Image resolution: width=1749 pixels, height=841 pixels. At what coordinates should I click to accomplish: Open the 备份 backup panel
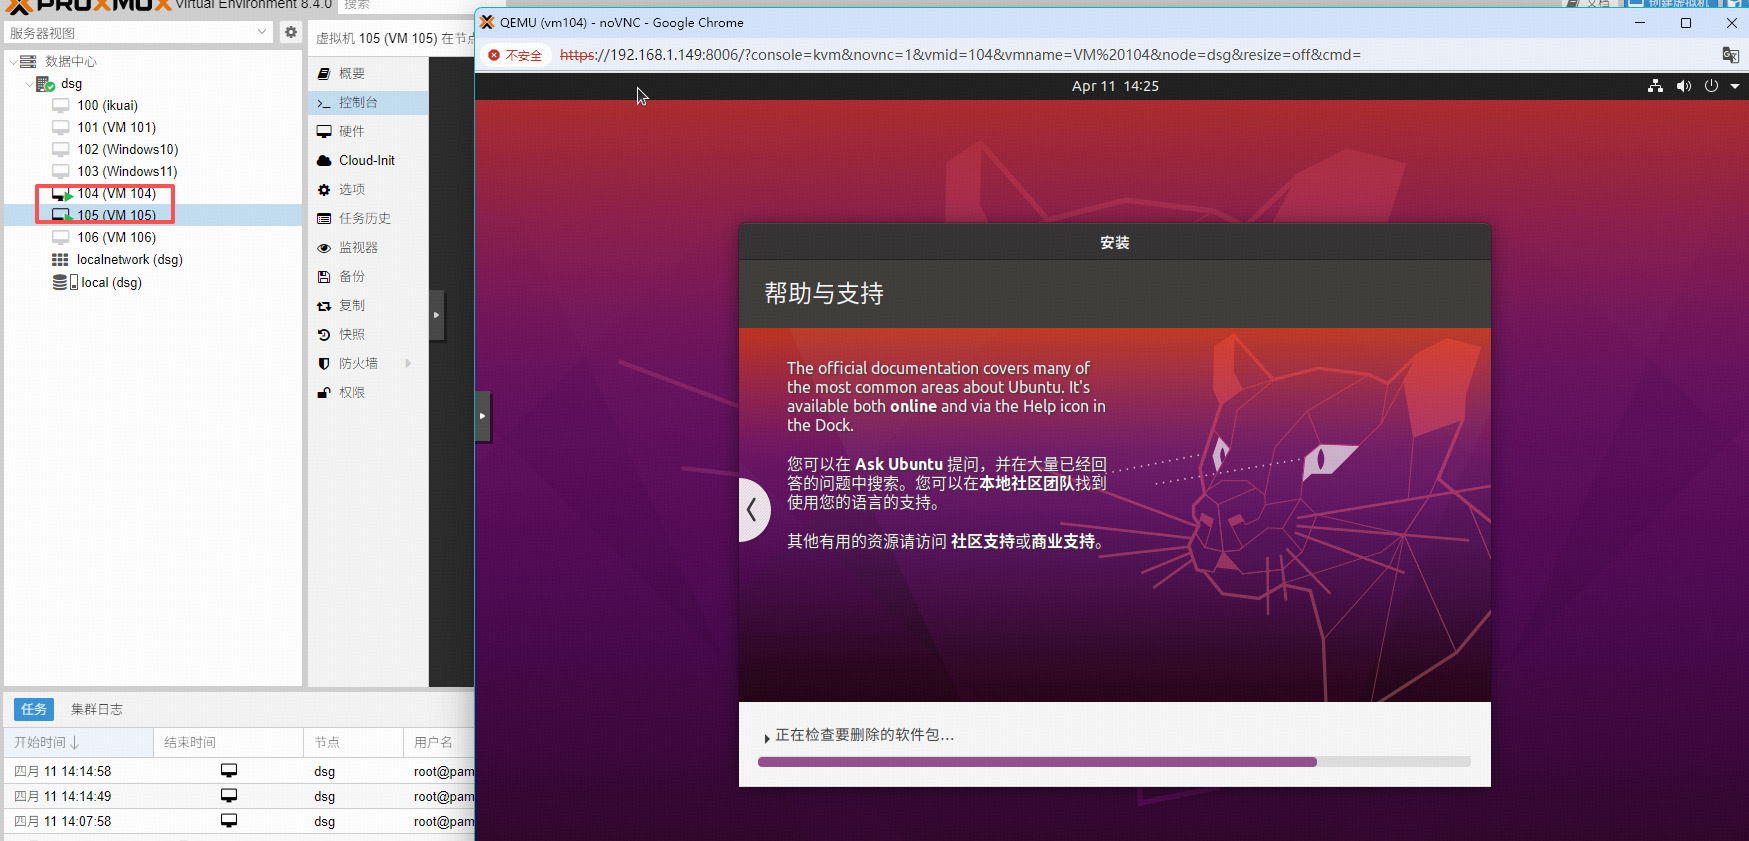pos(368,277)
